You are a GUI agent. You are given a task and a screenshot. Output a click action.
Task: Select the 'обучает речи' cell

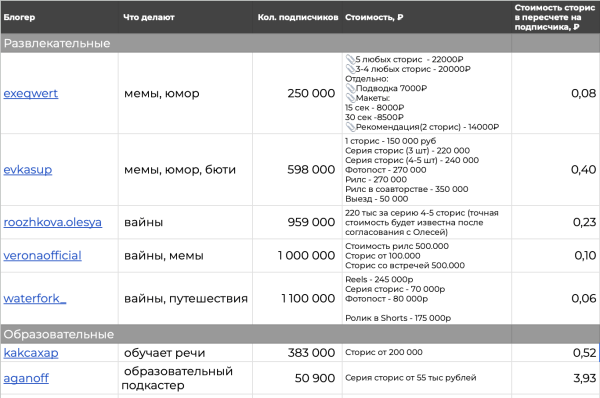(x=186, y=352)
